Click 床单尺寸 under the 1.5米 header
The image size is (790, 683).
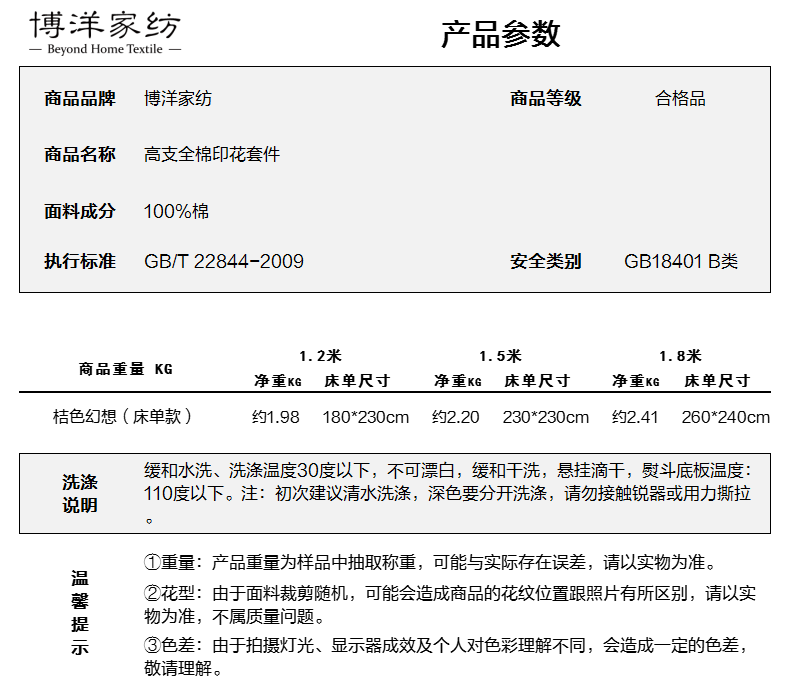537,381
